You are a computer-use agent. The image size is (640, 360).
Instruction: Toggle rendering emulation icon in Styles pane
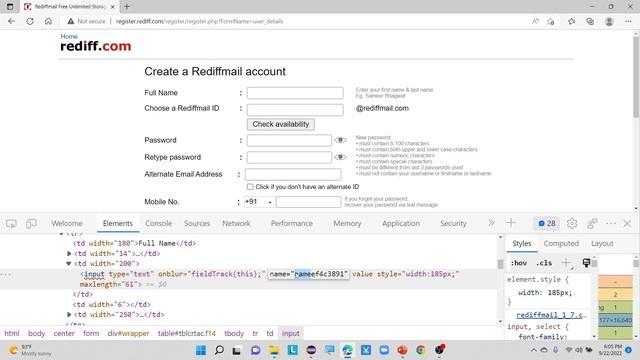[586, 262]
